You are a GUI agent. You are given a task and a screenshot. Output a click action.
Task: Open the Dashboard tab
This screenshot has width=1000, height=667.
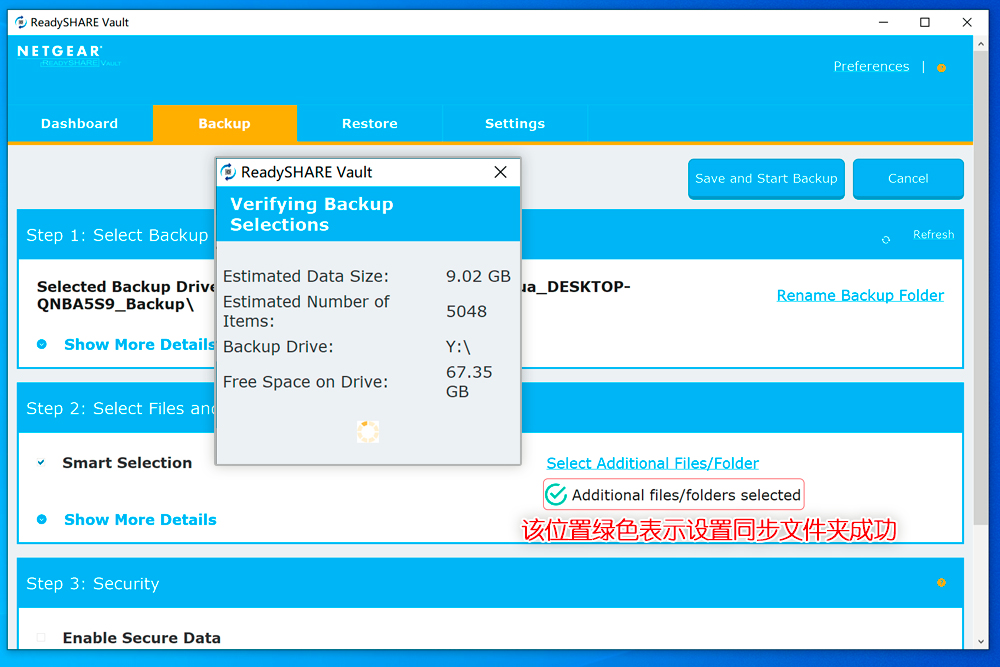(80, 123)
